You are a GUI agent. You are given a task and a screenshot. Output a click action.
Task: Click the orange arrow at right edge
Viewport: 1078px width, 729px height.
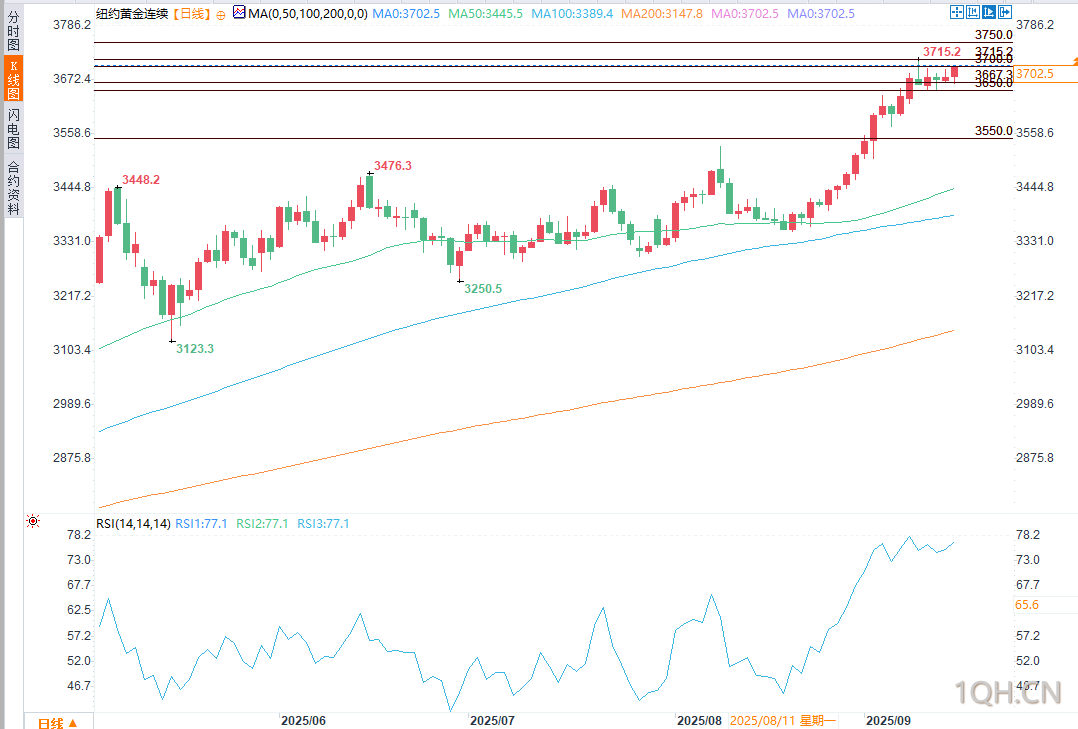[x=1075, y=62]
